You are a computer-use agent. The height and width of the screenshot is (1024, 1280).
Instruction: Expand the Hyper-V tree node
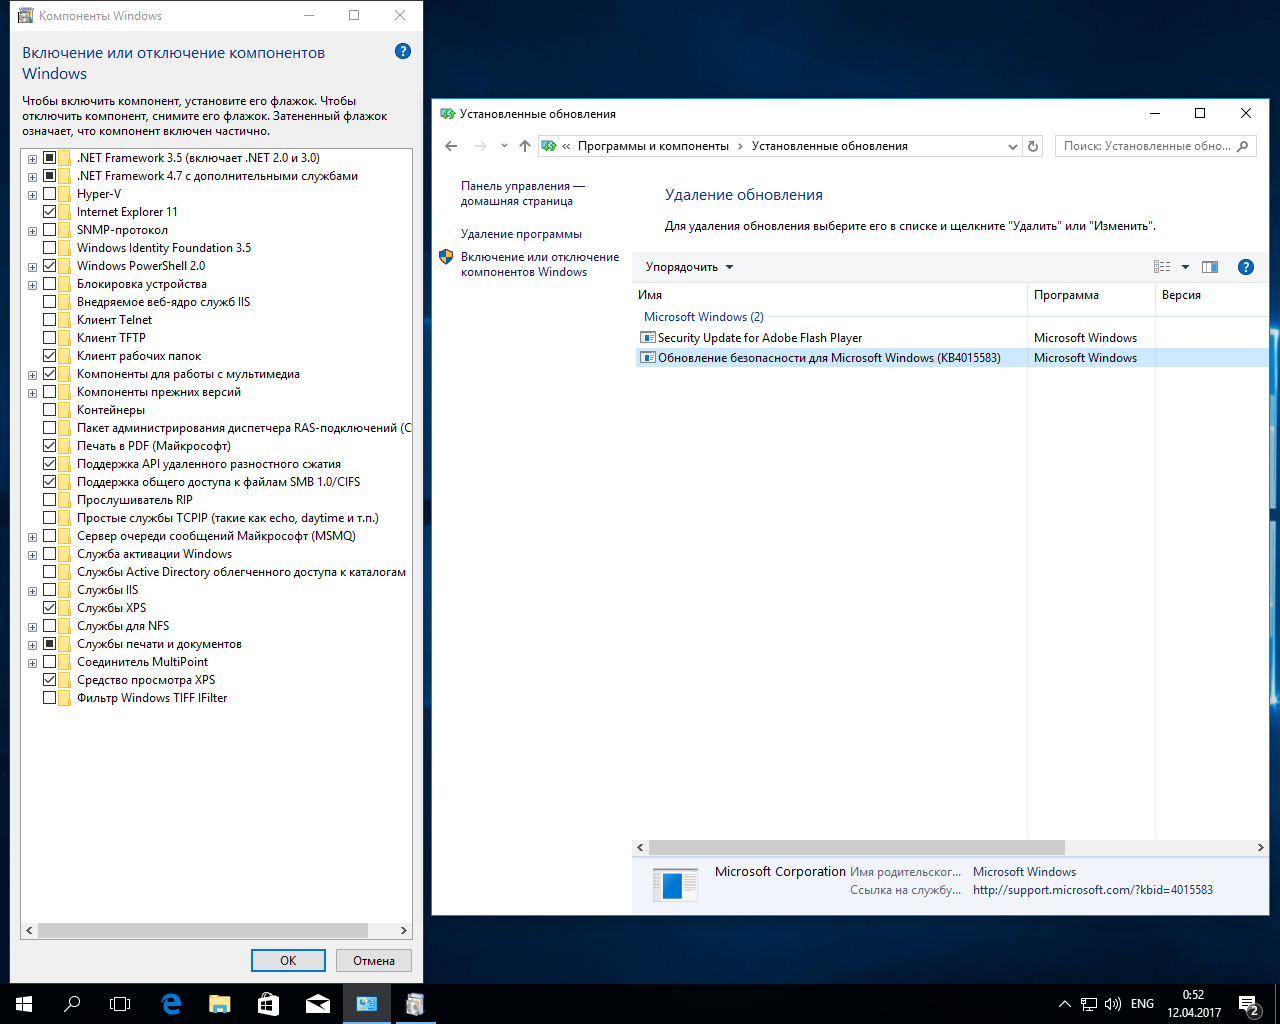[x=33, y=195]
